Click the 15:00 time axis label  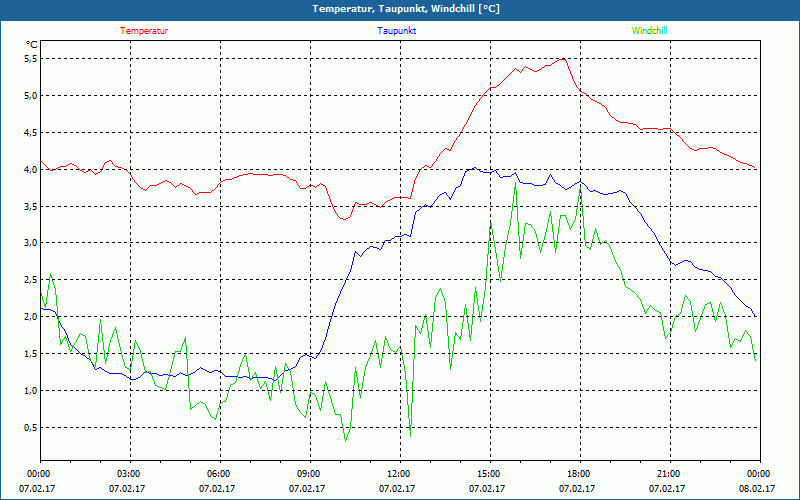pyautogui.click(x=490, y=474)
